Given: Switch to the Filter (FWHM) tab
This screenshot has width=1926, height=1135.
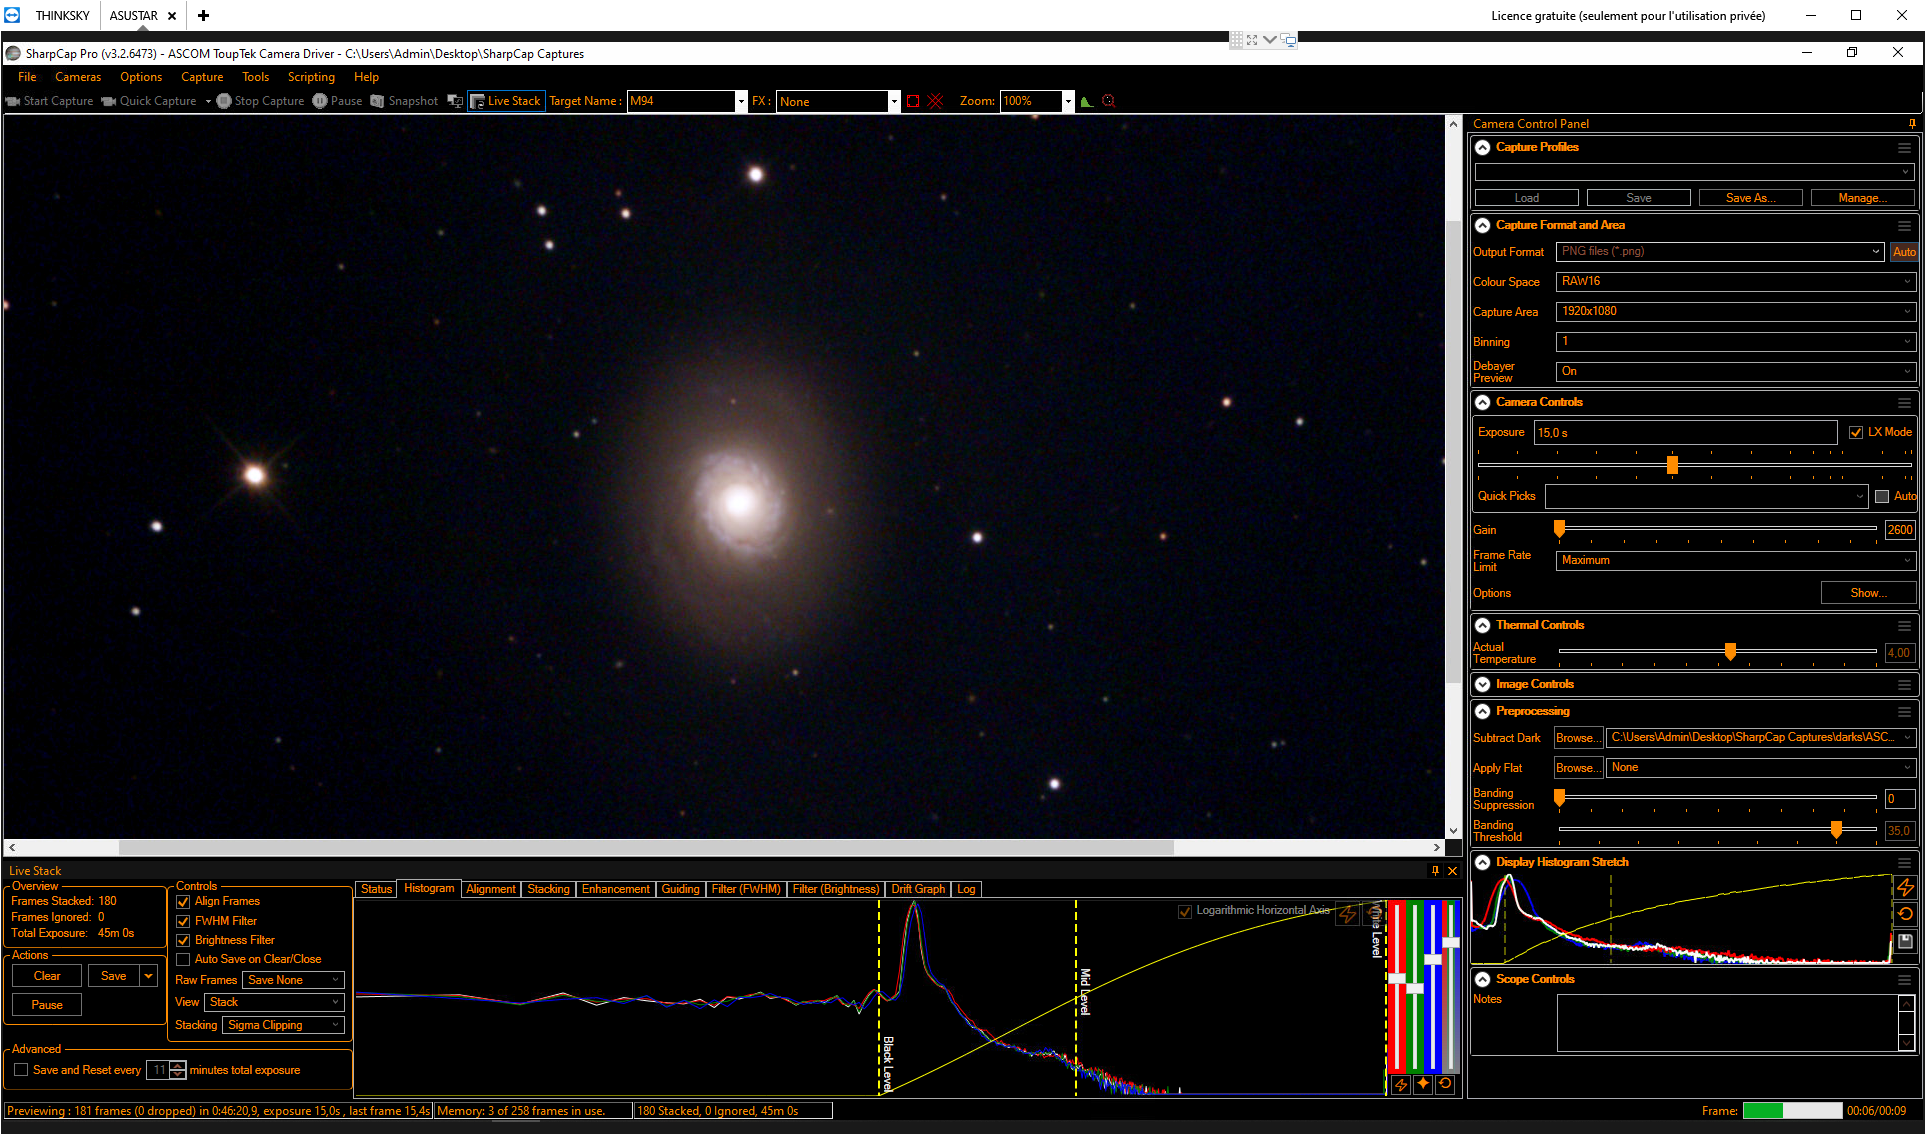Looking at the screenshot, I should [x=746, y=889].
